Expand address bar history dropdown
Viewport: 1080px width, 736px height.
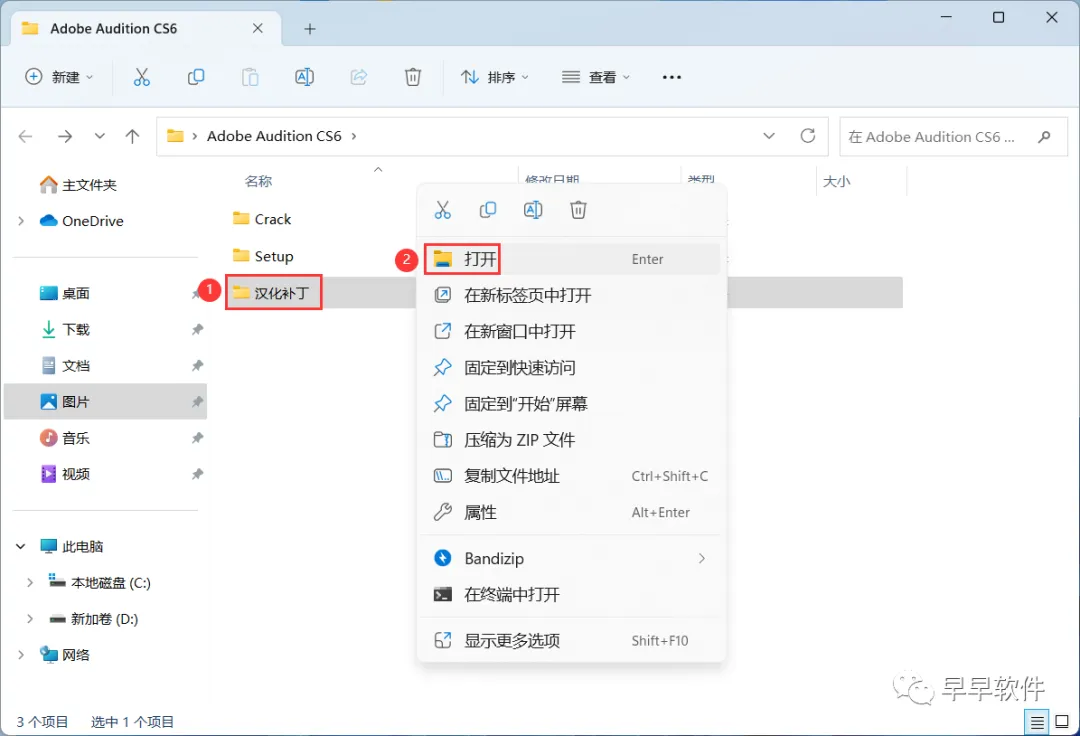point(769,136)
